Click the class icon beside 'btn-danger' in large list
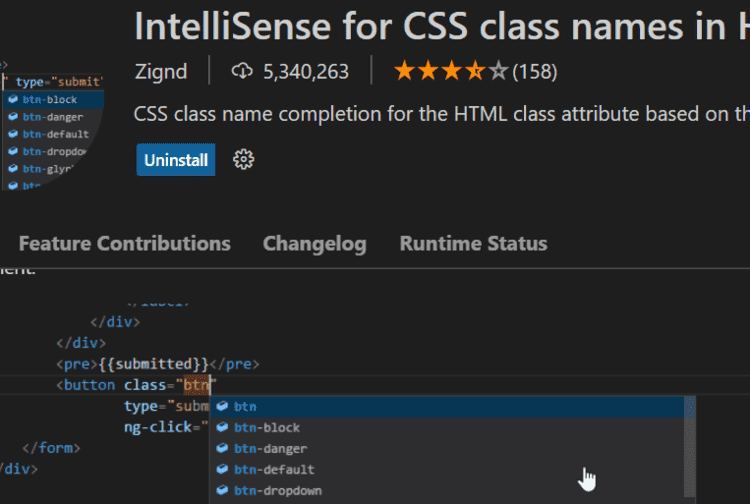This screenshot has height=504, width=750. [x=222, y=448]
